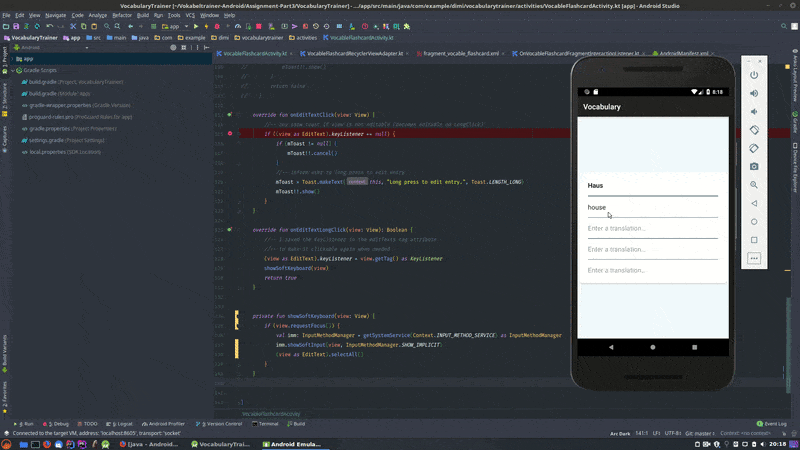Open the Refactor menu

point(122,15)
